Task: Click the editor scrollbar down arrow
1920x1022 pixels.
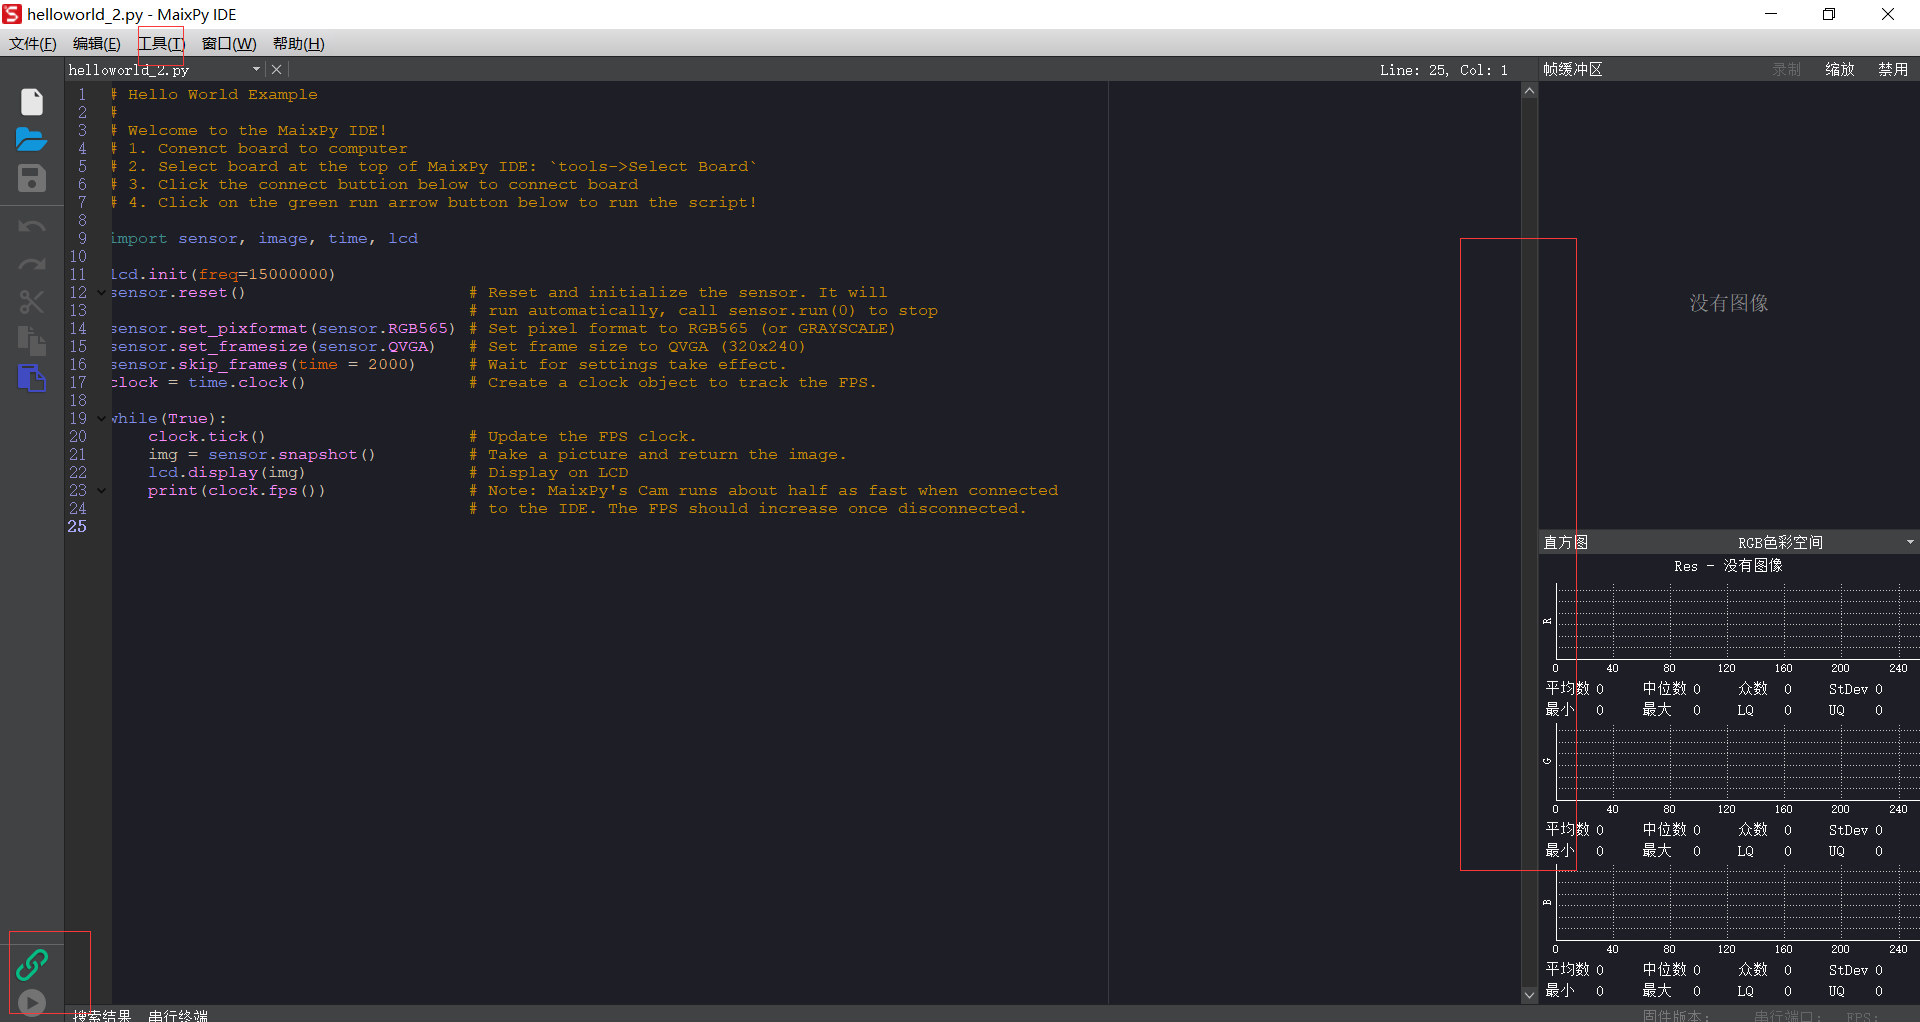Action: point(1529,995)
